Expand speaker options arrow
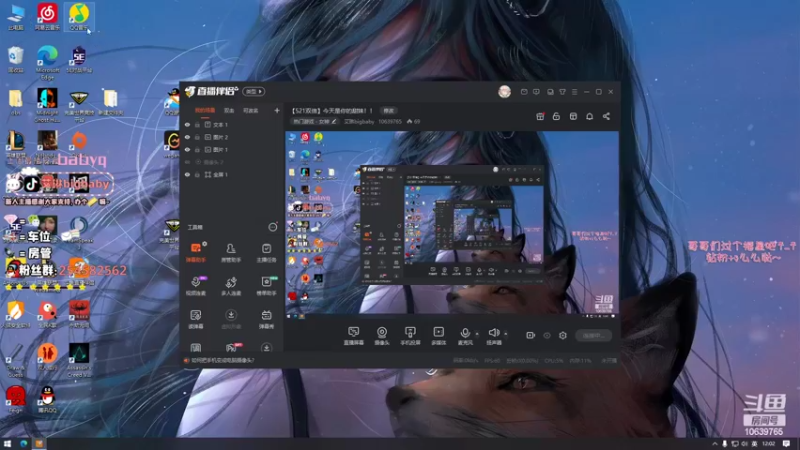The width and height of the screenshot is (800, 450). (x=506, y=334)
